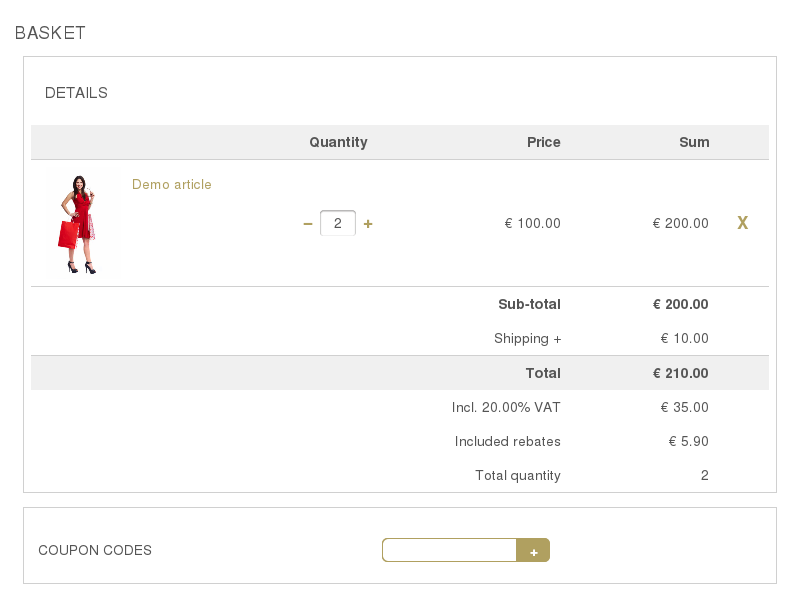Image resolution: width=800 pixels, height=600 pixels.
Task: Focus the quantity input showing 2
Action: [x=338, y=223]
